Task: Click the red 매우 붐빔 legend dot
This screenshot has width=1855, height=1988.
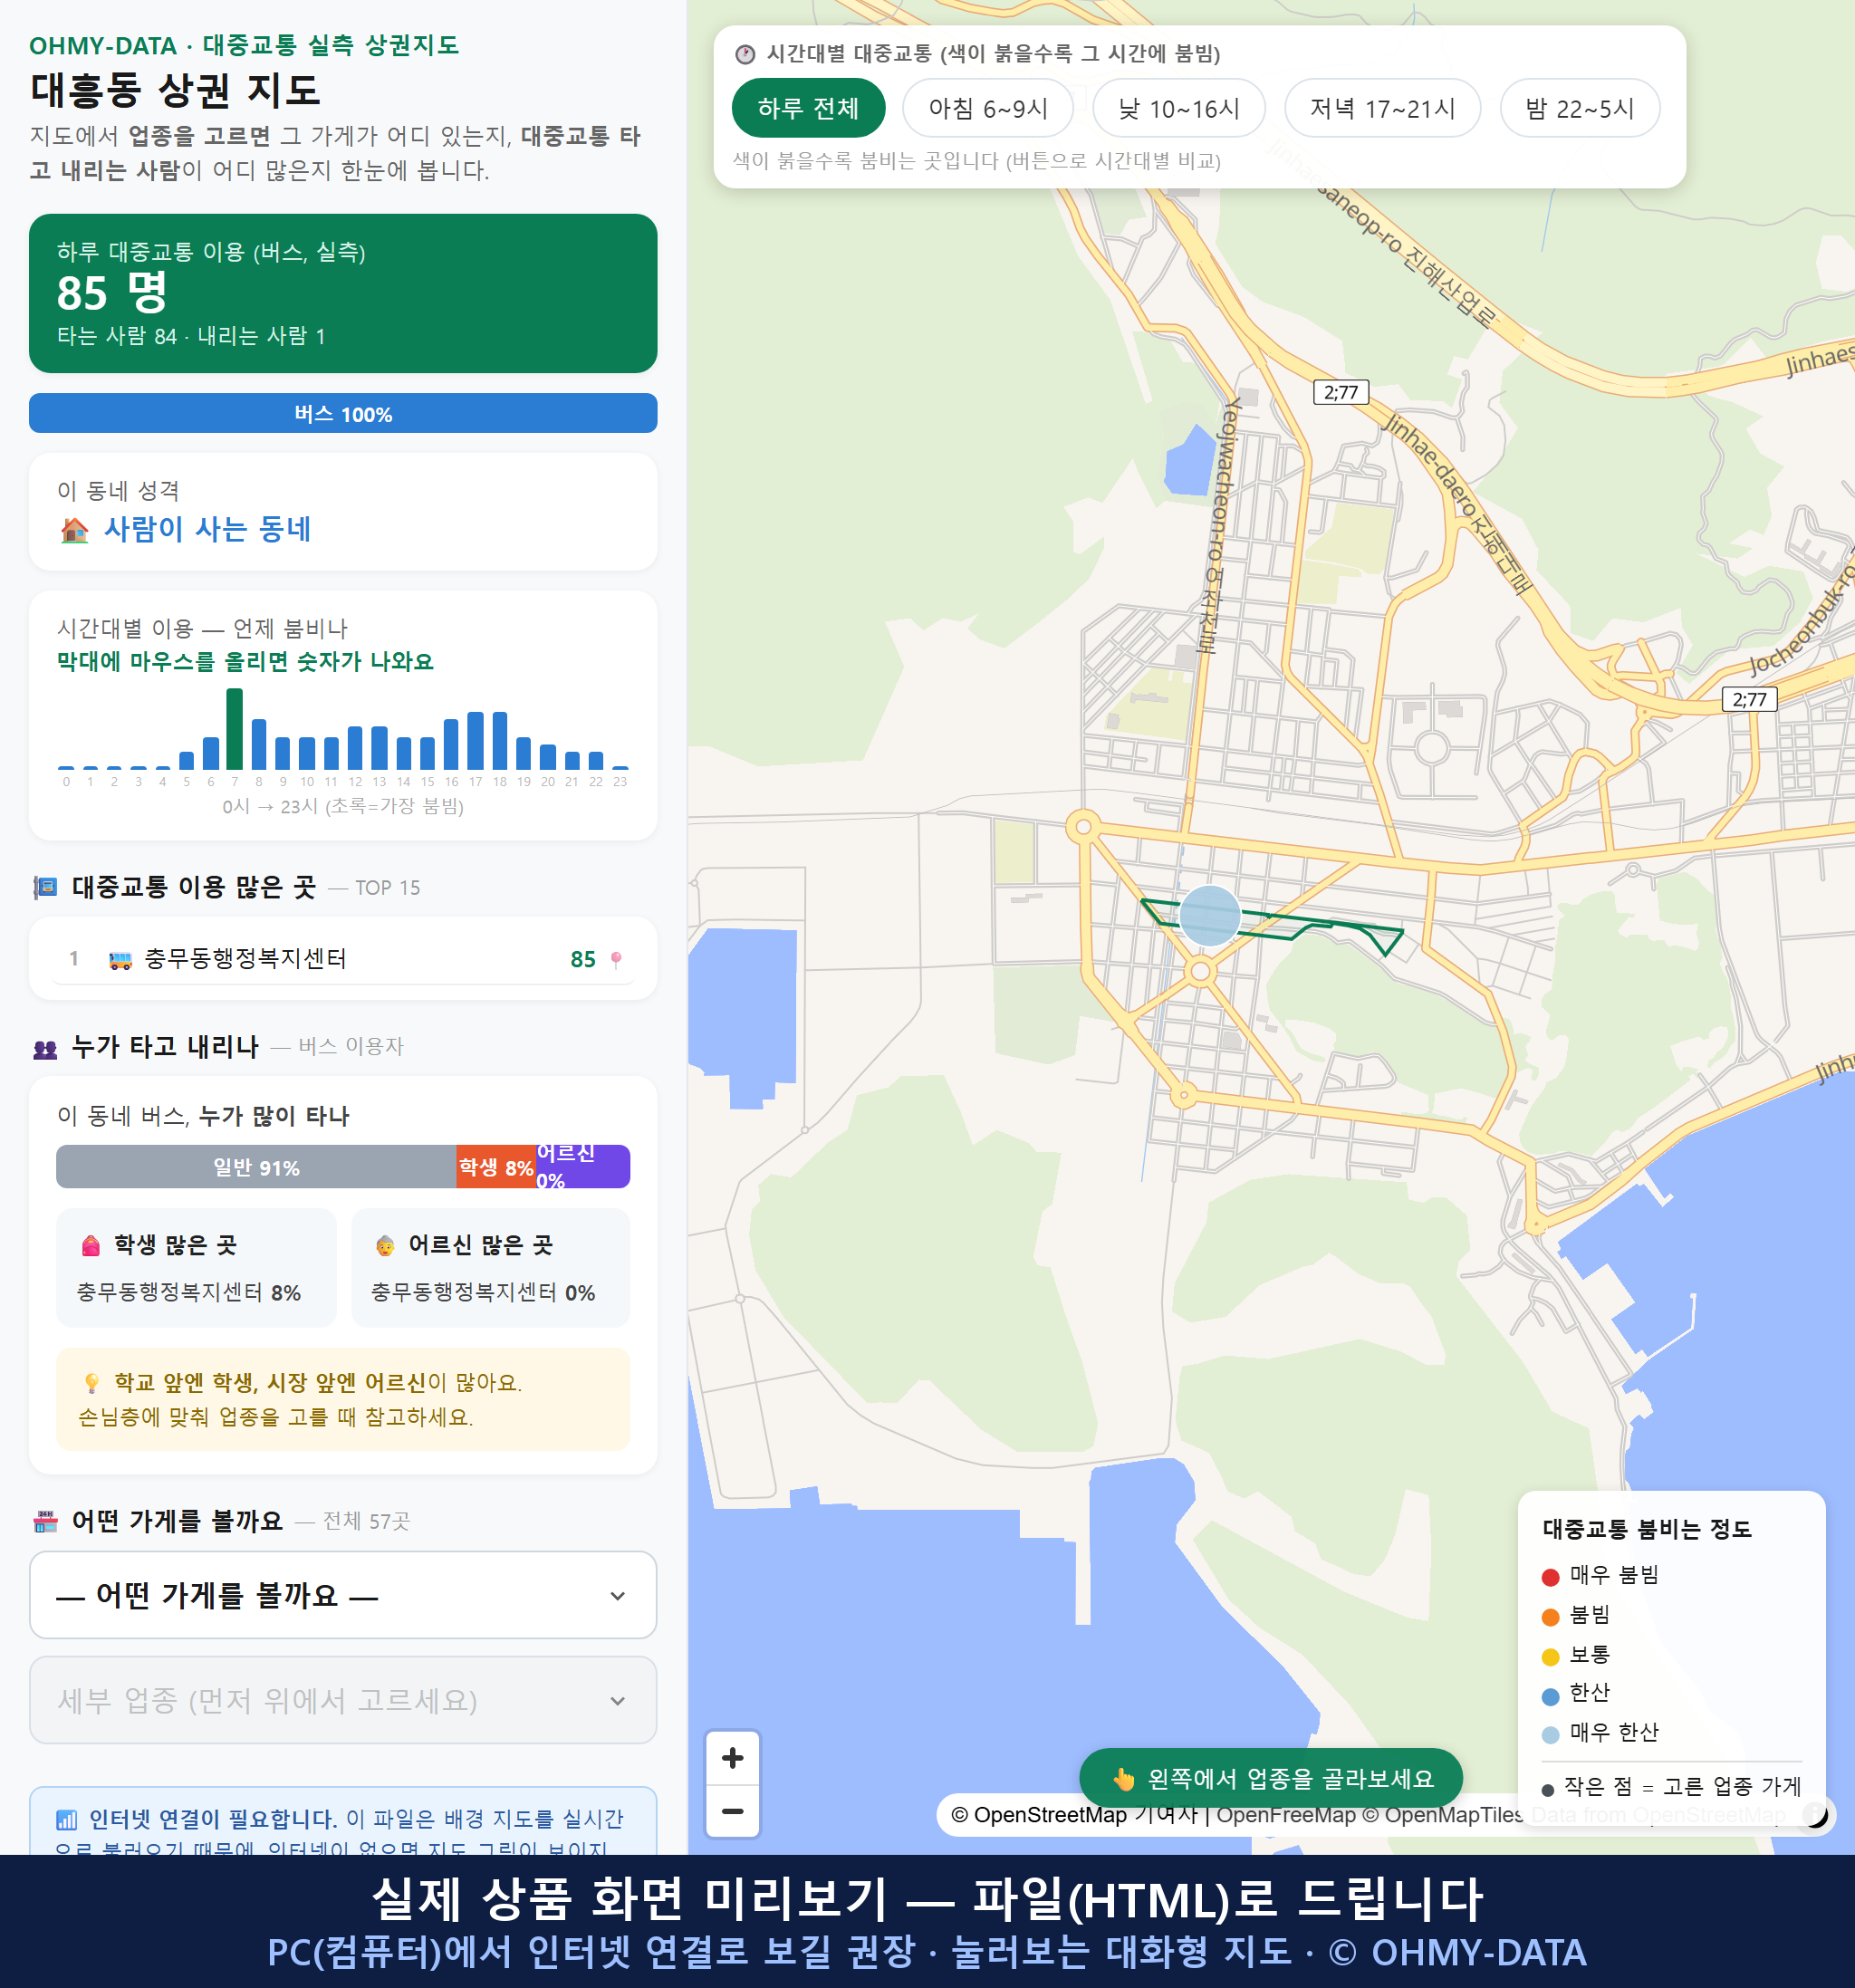Action: [x=1550, y=1577]
